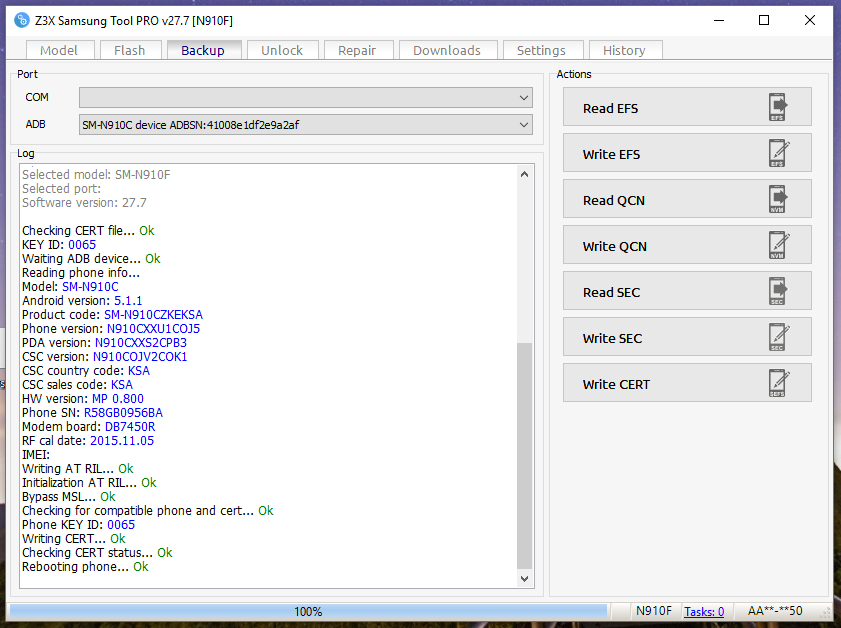Click the Writing CERT... Ok line
The height and width of the screenshot is (628, 841).
(73, 538)
